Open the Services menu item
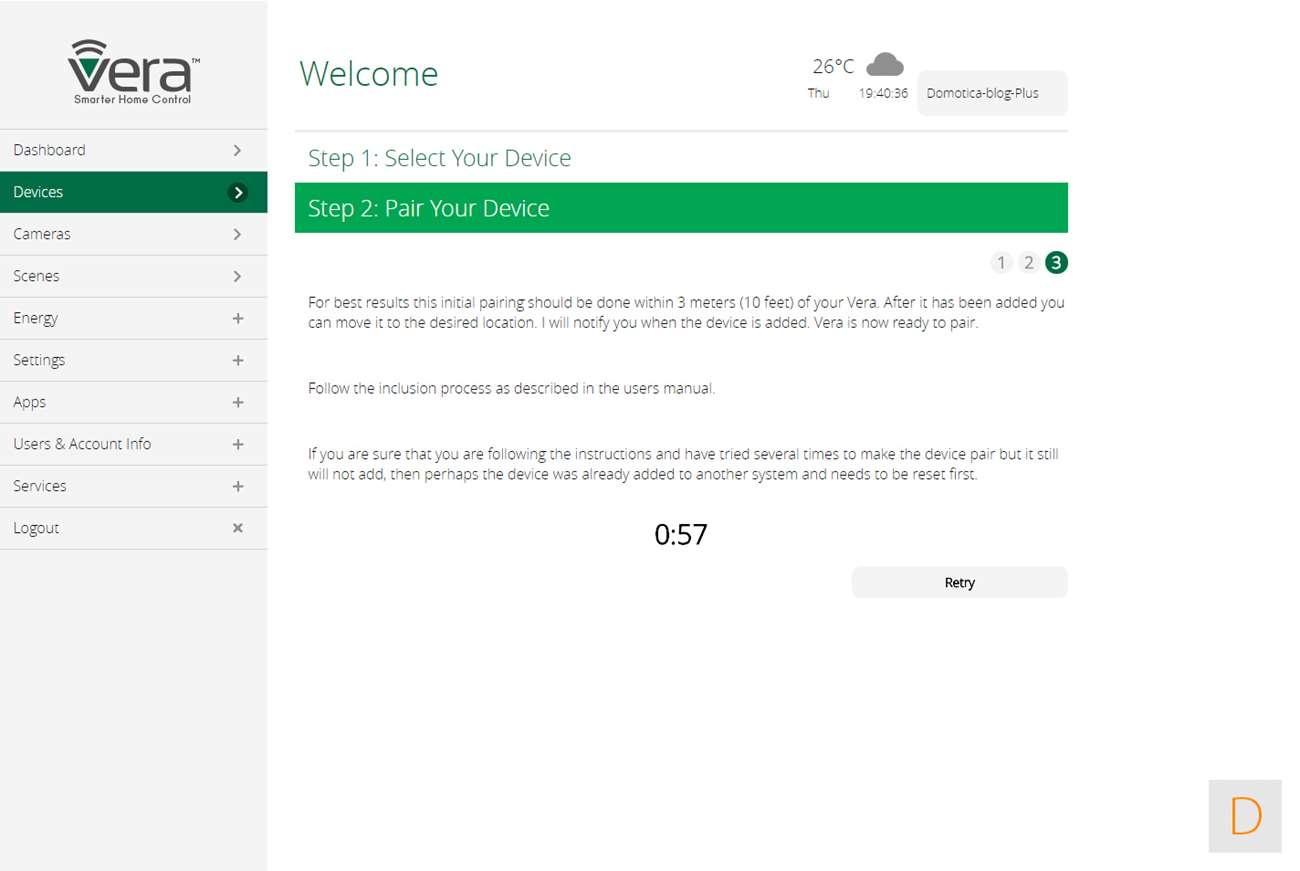The image size is (1300, 871). pos(134,486)
